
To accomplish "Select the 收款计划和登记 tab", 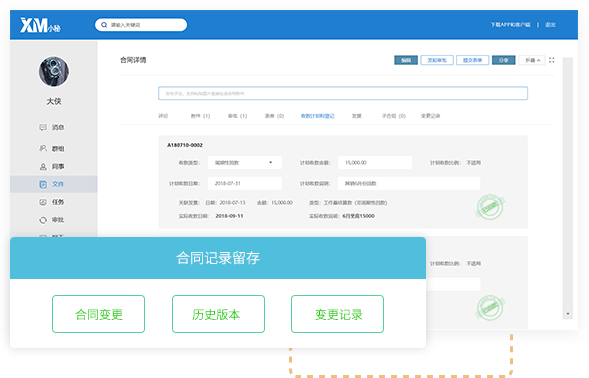I will 317,116.
